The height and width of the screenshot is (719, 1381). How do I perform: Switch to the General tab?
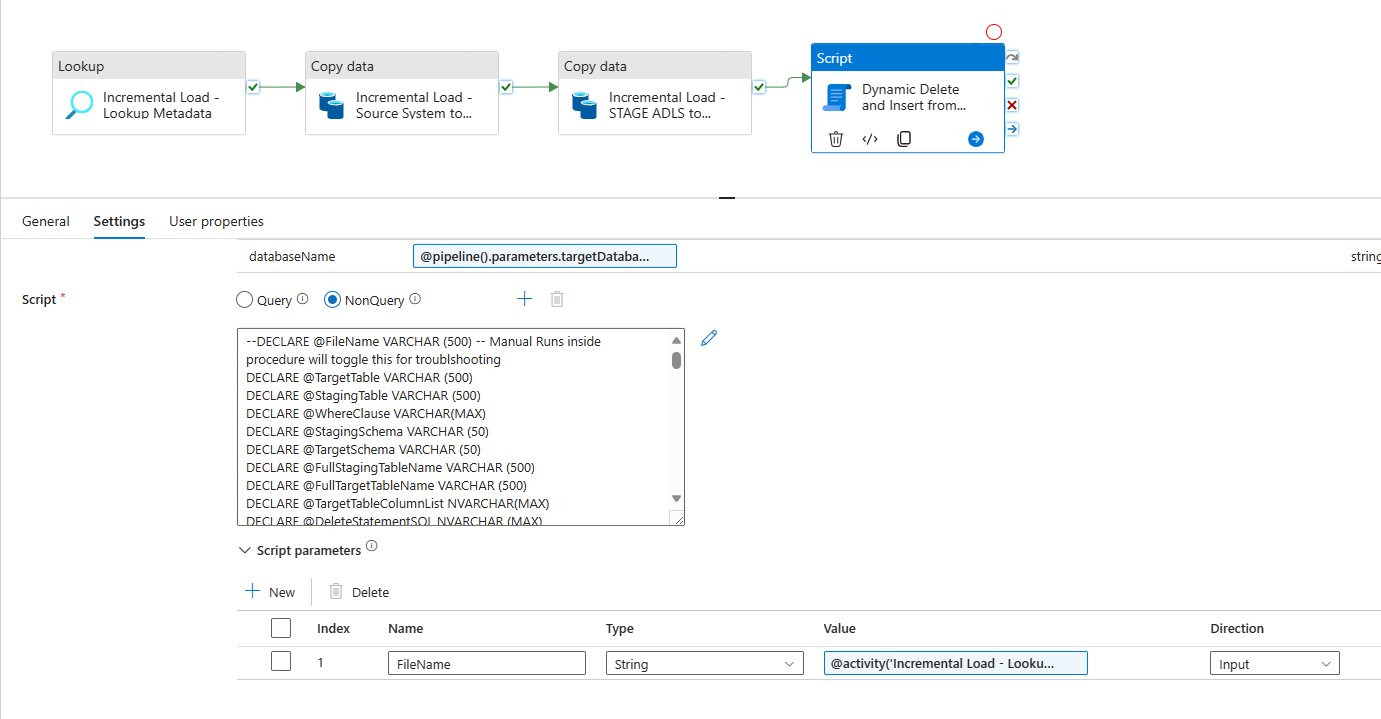(x=46, y=221)
